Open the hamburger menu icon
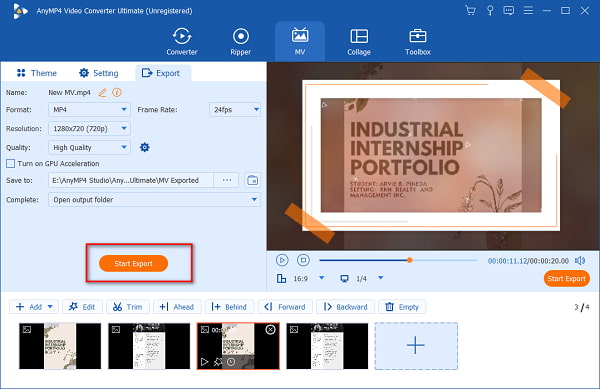This screenshot has height=389, width=600. pyautogui.click(x=528, y=10)
